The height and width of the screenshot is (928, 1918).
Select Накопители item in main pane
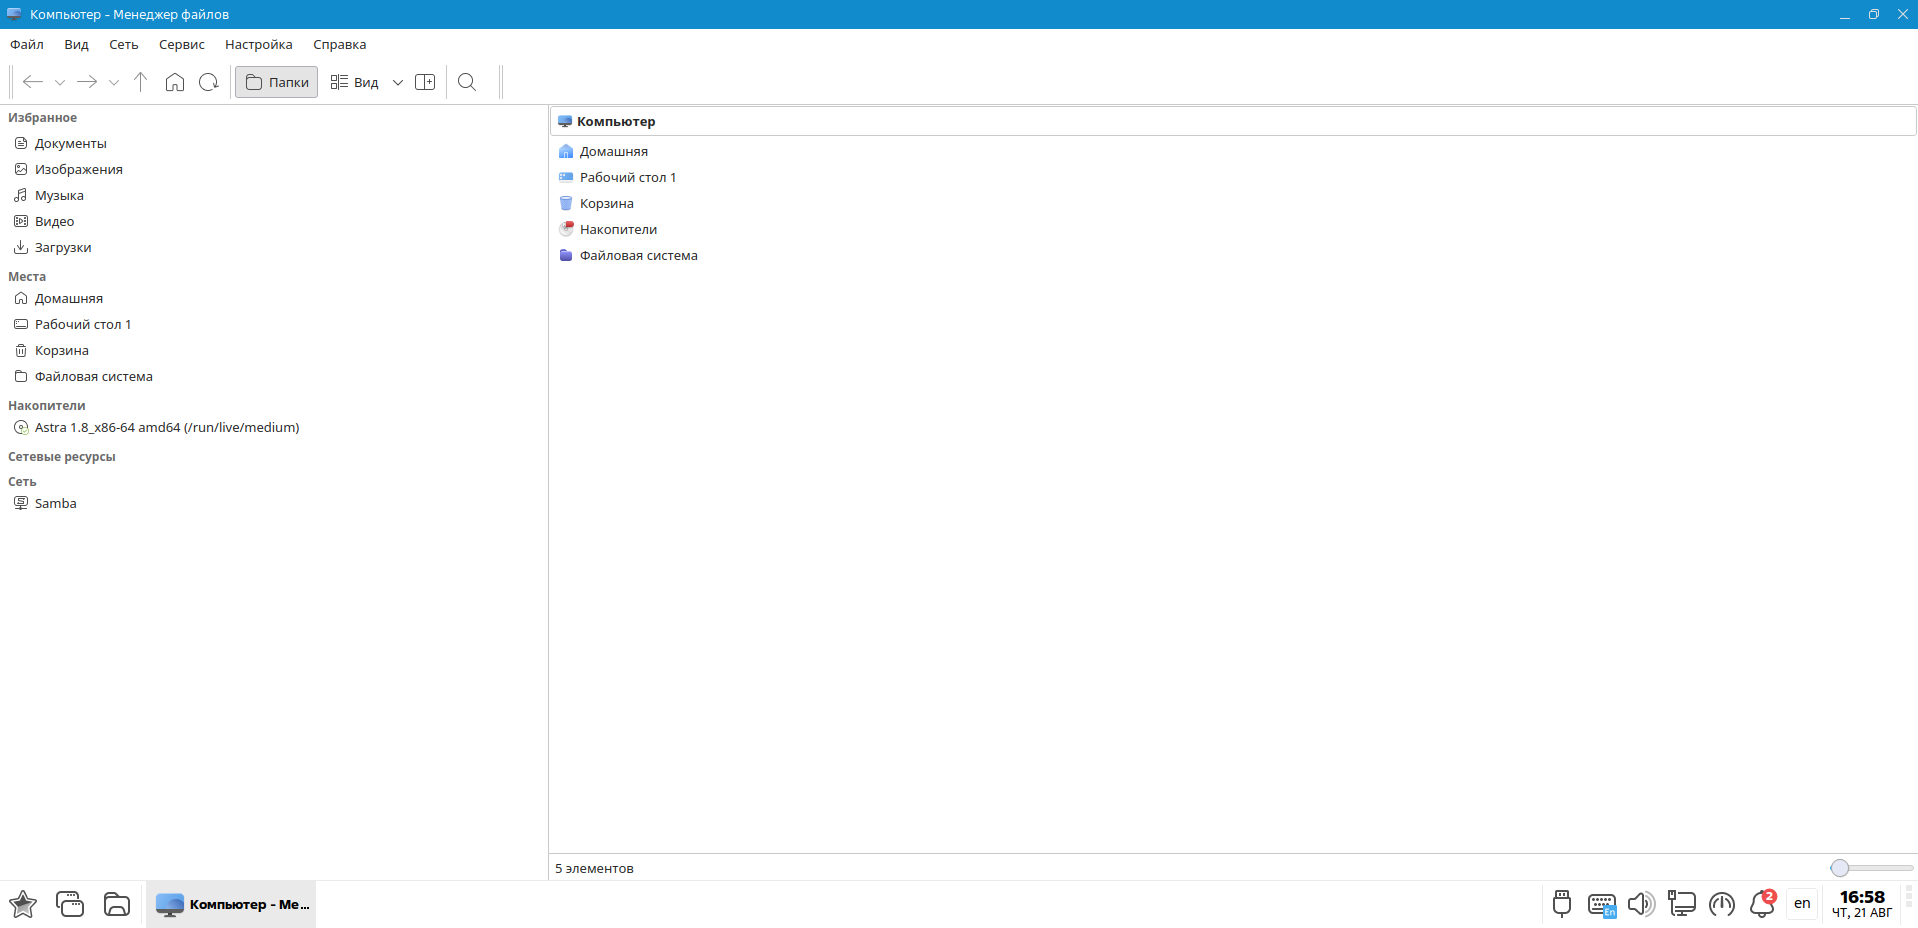pyautogui.click(x=618, y=229)
